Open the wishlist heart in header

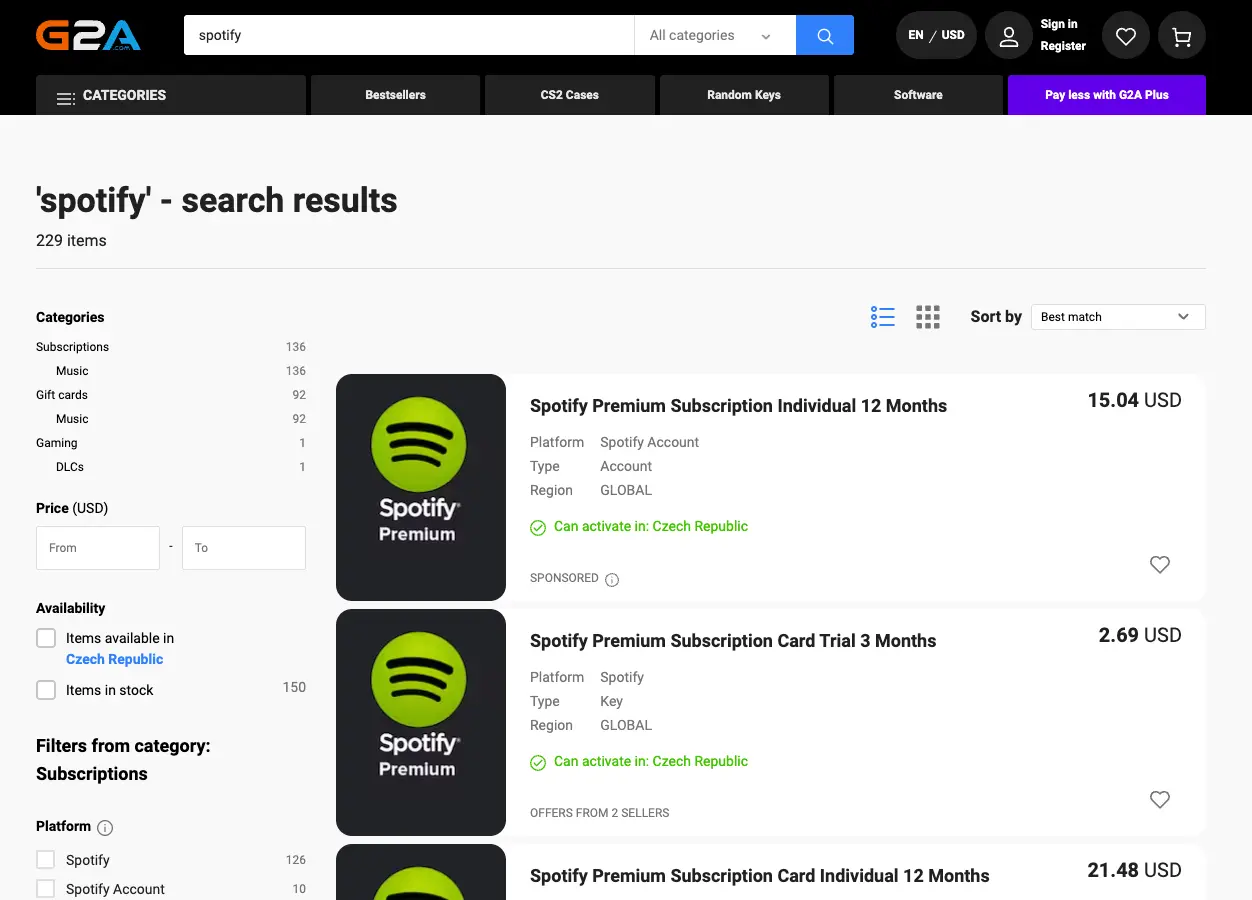[x=1126, y=36]
